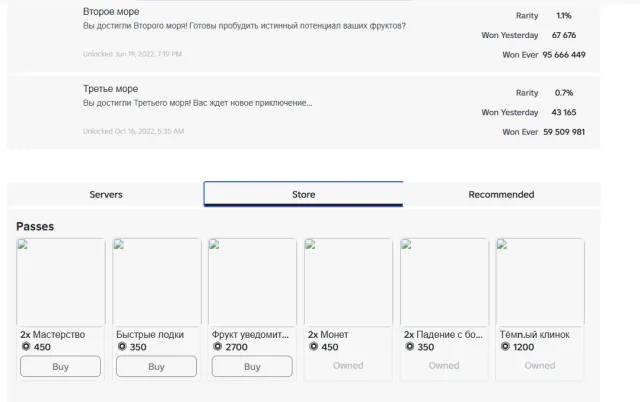The image size is (640, 402).
Task: Buy the Быстрые лодки pass
Action: click(156, 366)
